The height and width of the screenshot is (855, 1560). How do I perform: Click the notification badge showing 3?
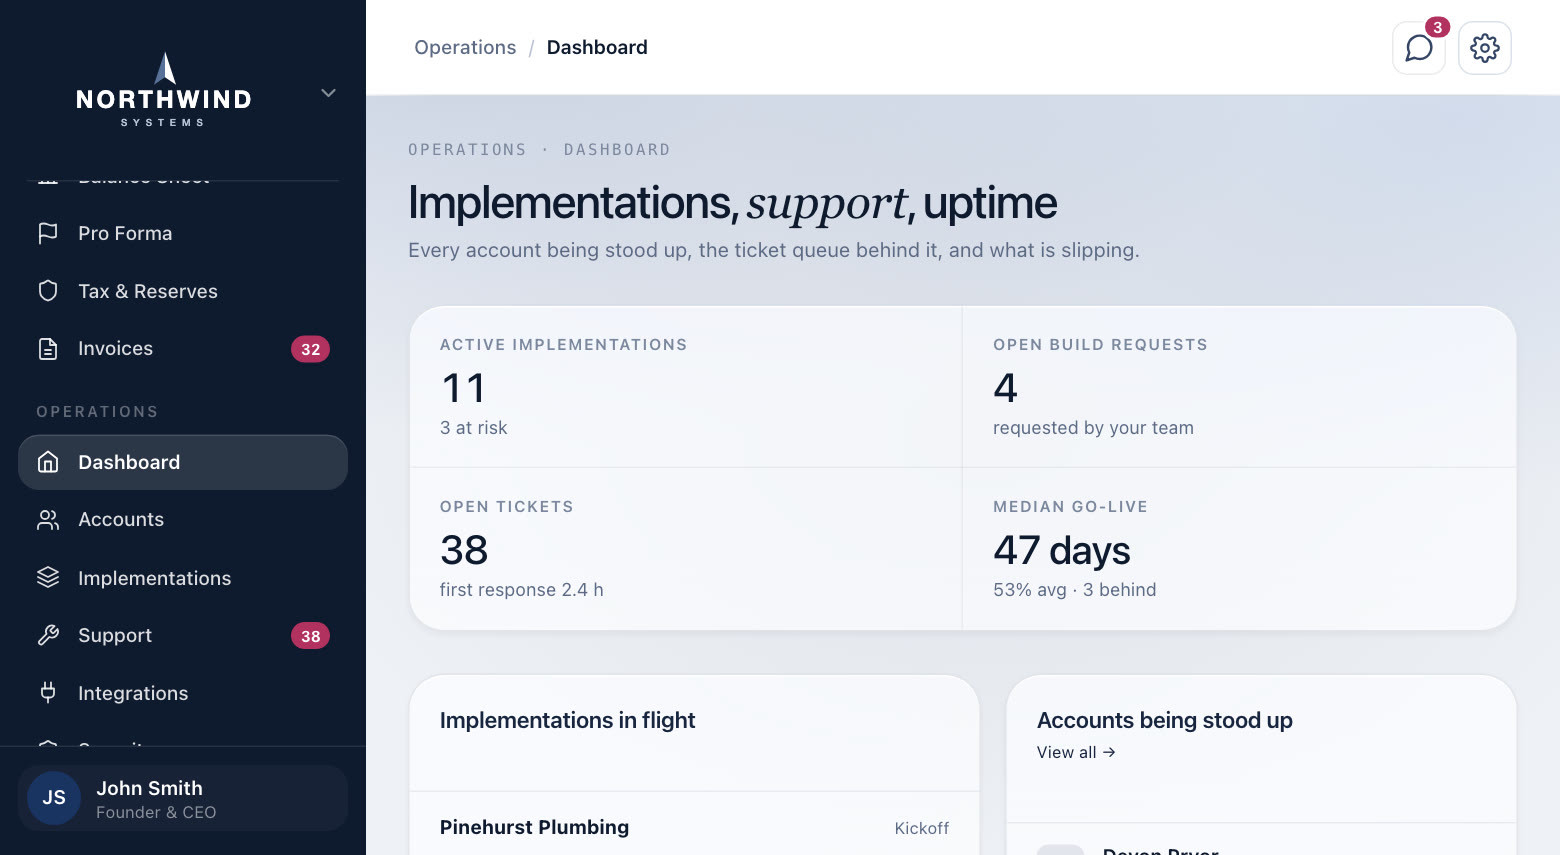tap(1437, 27)
